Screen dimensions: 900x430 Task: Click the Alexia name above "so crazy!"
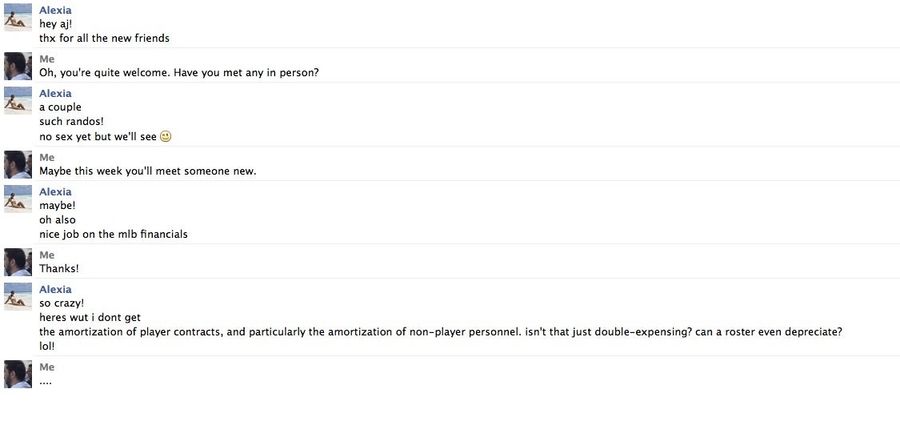pos(55,289)
